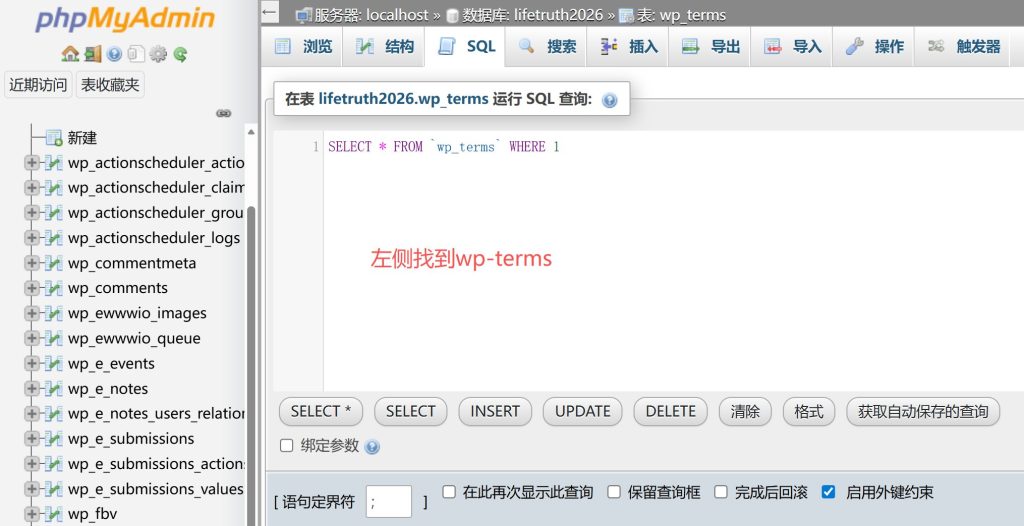This screenshot has width=1024, height=526.
Task: Click table icon for wp_ewwwio_images
Action: [x=54, y=314]
